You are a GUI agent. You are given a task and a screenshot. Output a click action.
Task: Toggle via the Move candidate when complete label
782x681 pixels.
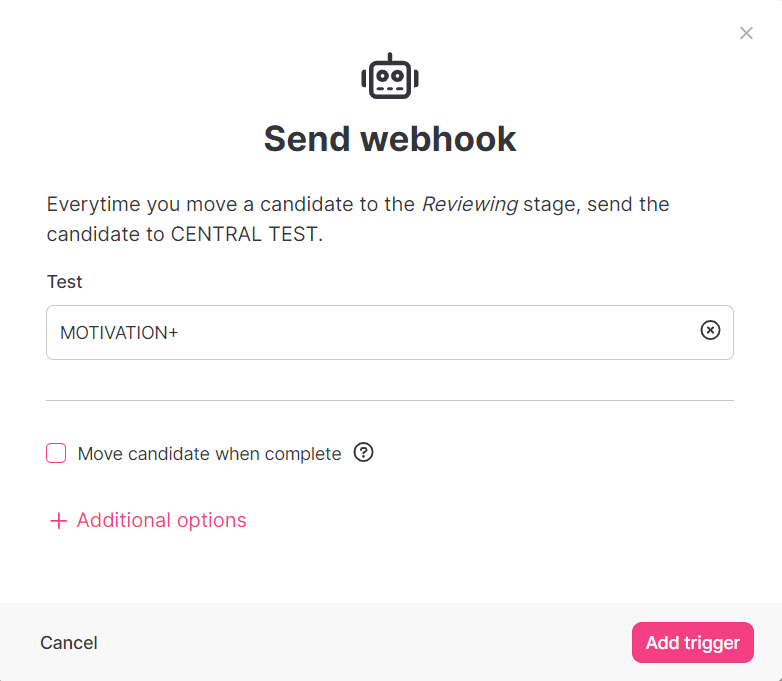[x=209, y=454]
